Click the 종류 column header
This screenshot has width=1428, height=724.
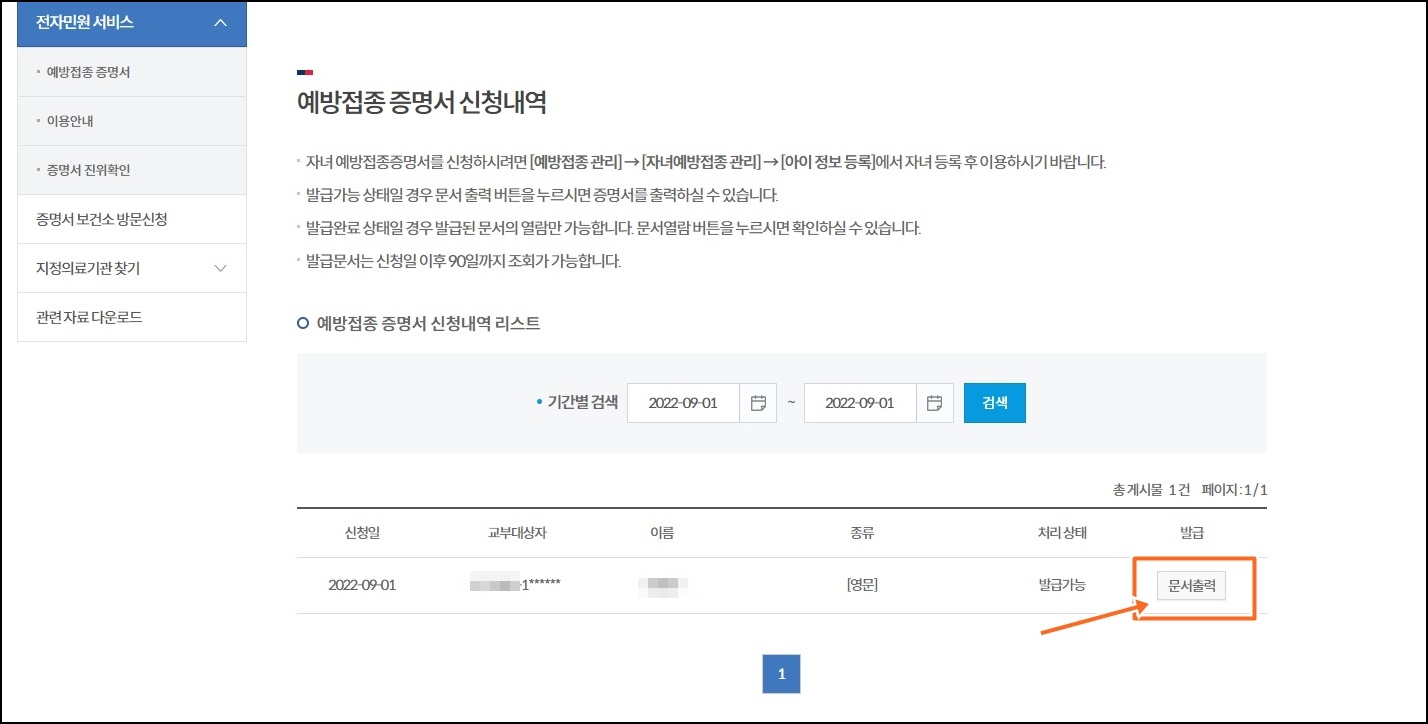[862, 533]
